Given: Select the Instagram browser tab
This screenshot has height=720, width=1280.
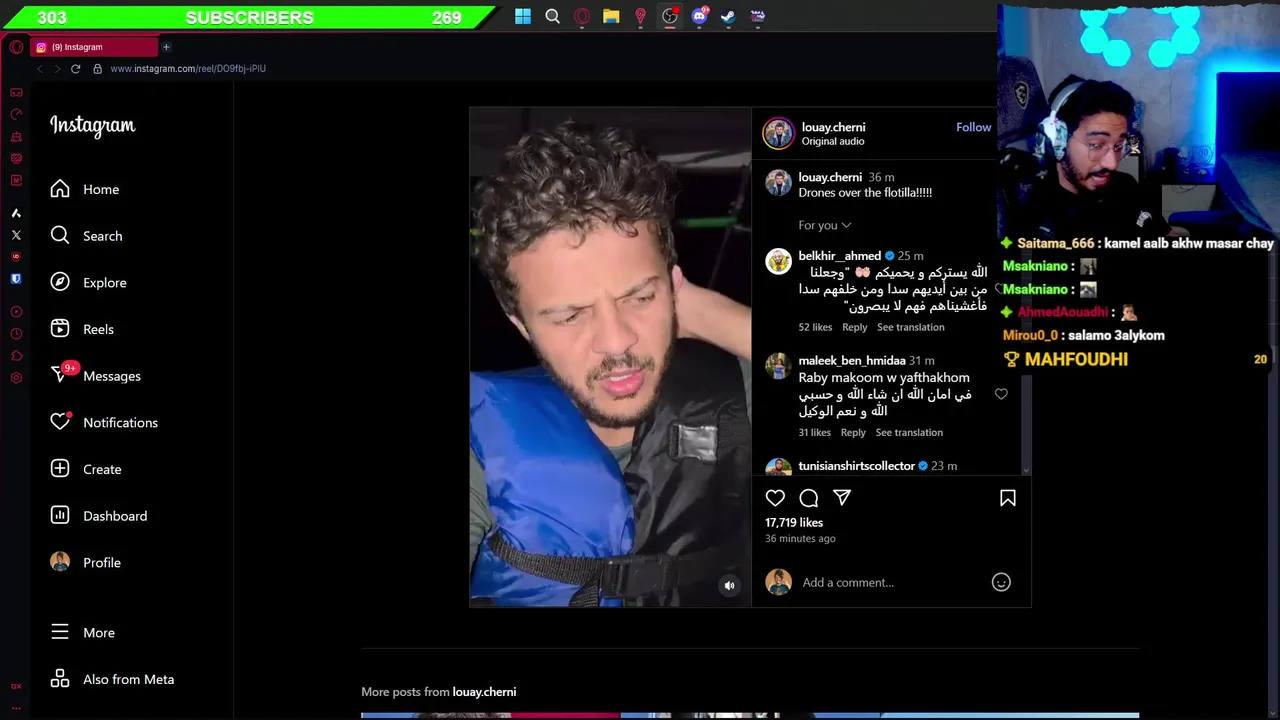Looking at the screenshot, I should coord(95,47).
